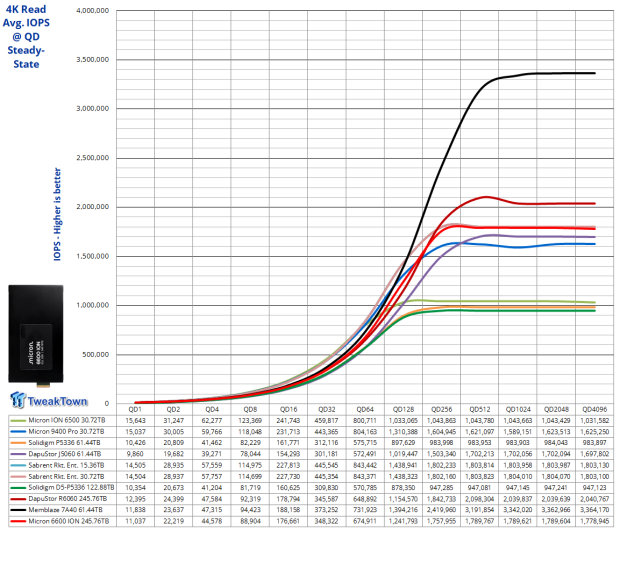620x568 pixels.
Task: Click the red Micron 6600 ION legend swatch
Action: point(18,521)
